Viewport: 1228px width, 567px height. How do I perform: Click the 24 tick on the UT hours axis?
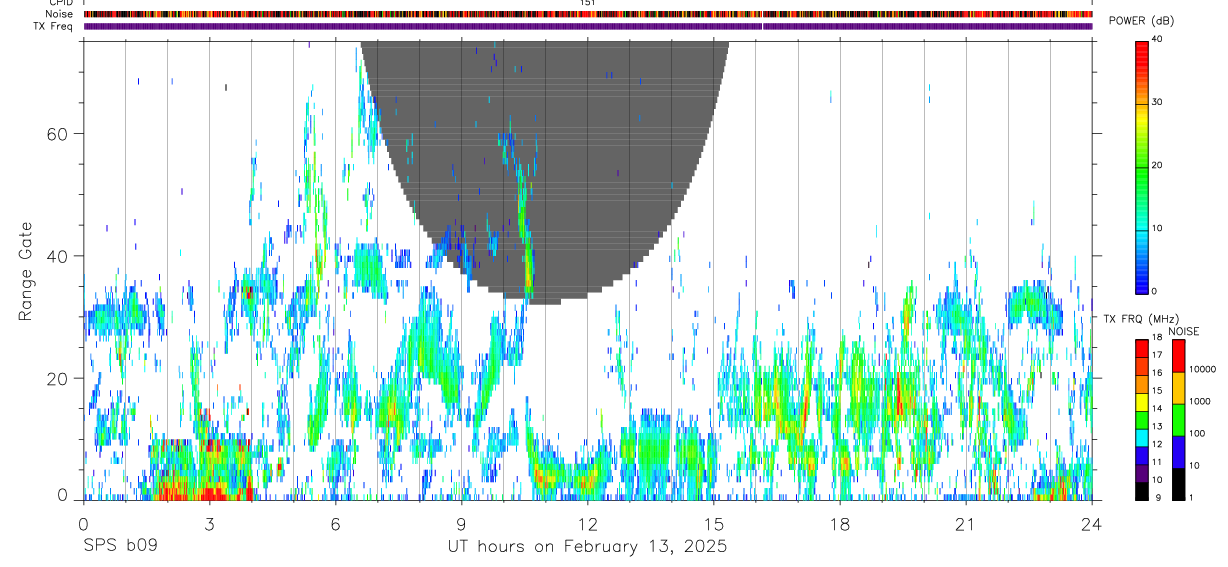[1092, 524]
